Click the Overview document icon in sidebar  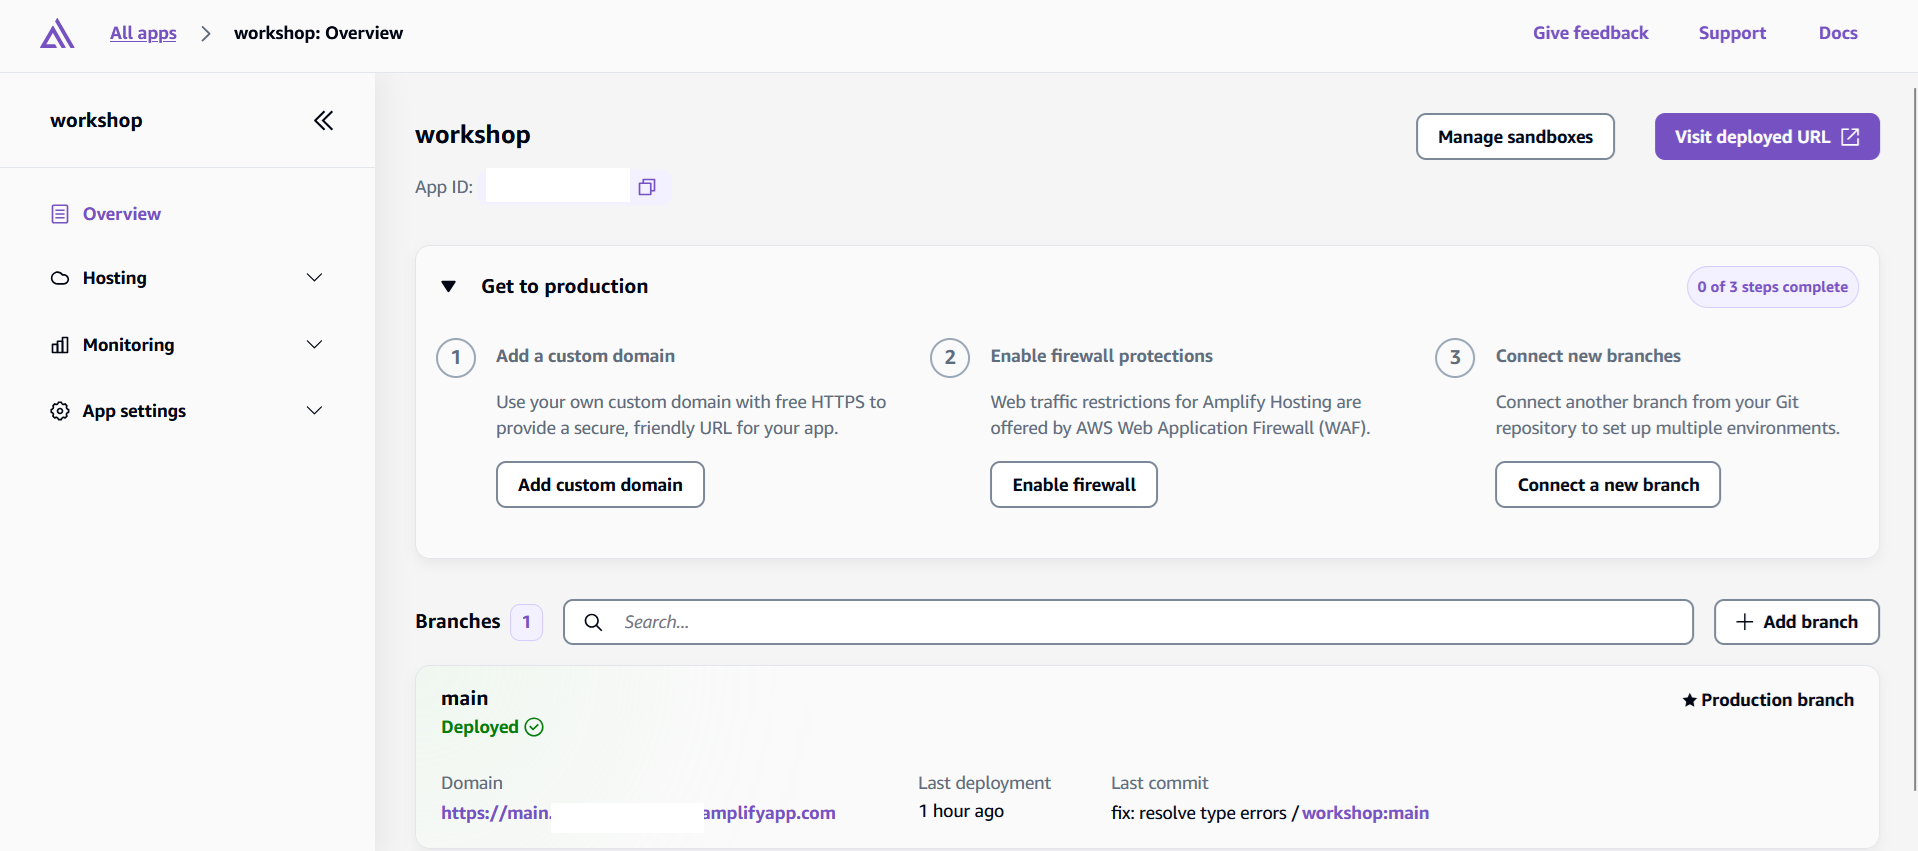click(x=60, y=214)
